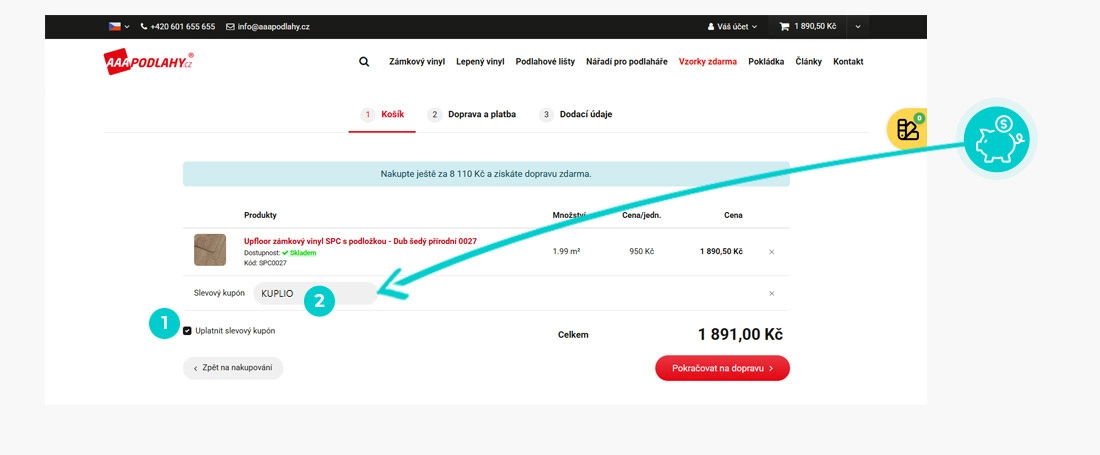Click Zpět na nakupování button
The image size is (1100, 455).
pyautogui.click(x=233, y=368)
